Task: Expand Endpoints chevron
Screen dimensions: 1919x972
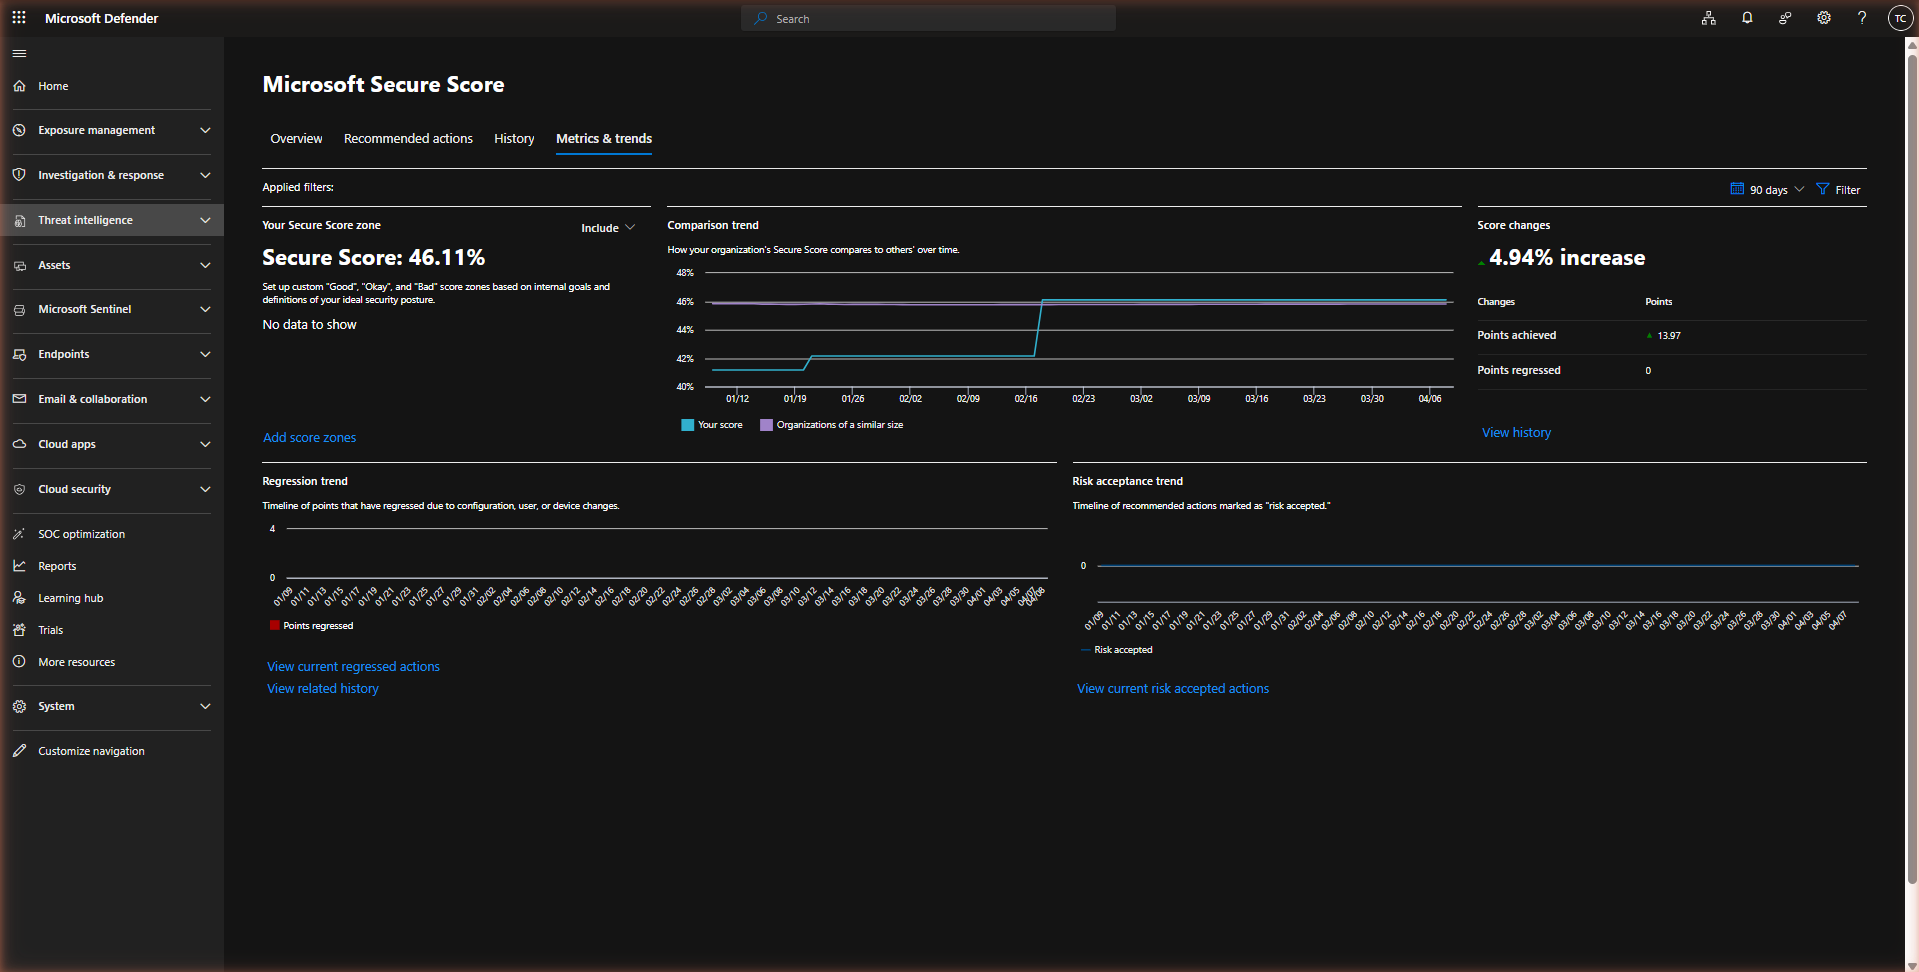Action: click(205, 354)
